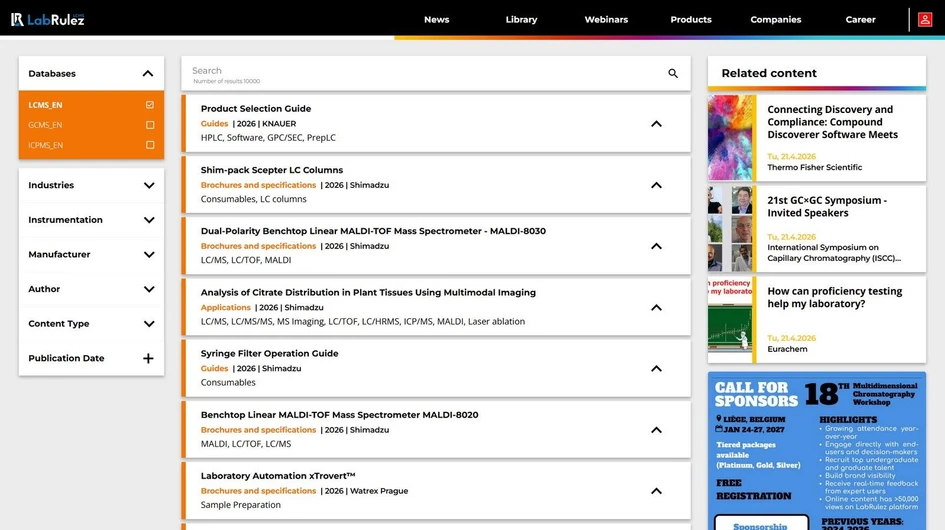Open the Webinars menu
Viewport: 945px width, 530px height.
(x=606, y=20)
